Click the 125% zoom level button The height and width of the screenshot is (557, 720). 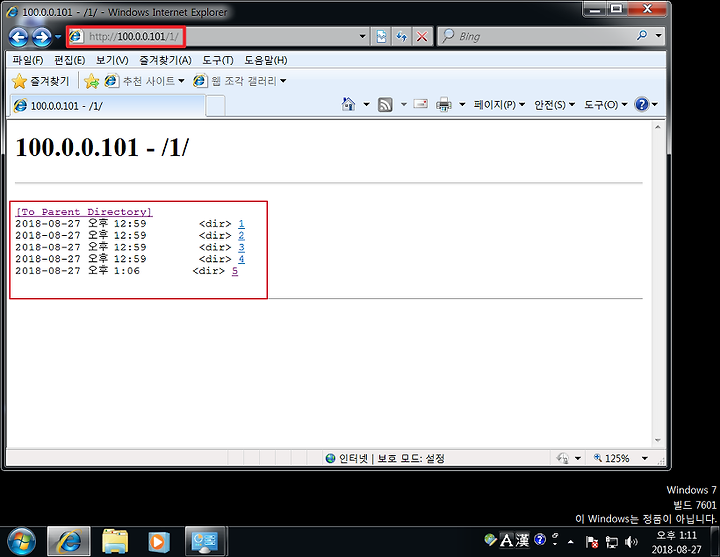(612, 458)
